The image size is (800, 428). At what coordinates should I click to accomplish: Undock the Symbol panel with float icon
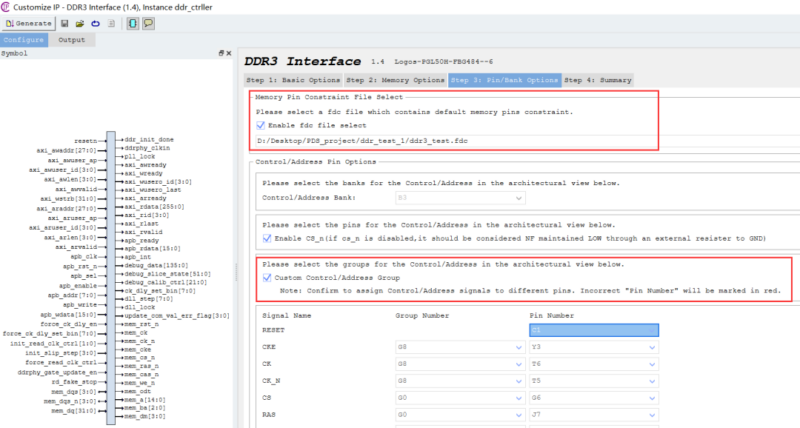point(222,53)
